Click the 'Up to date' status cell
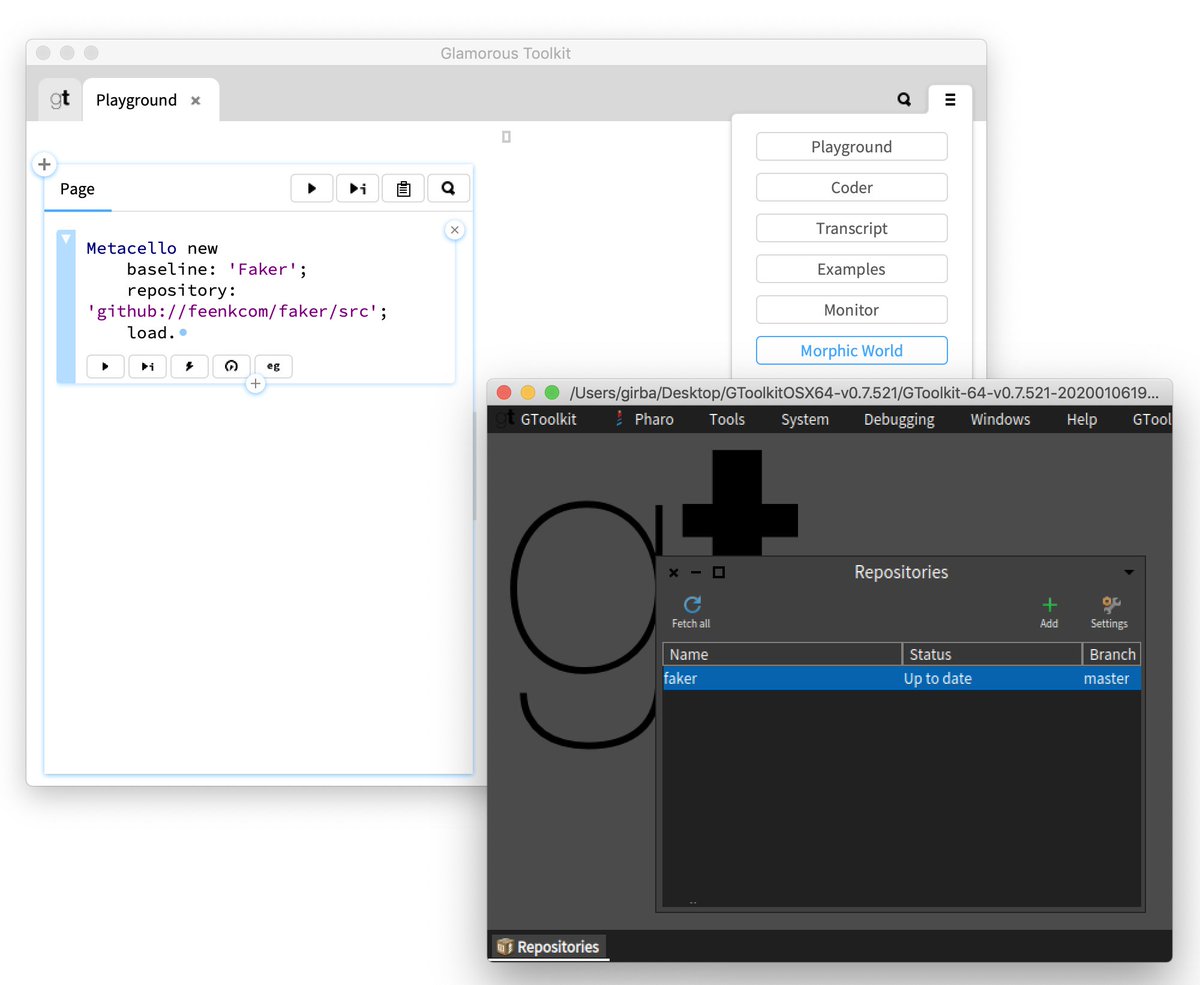 [938, 678]
